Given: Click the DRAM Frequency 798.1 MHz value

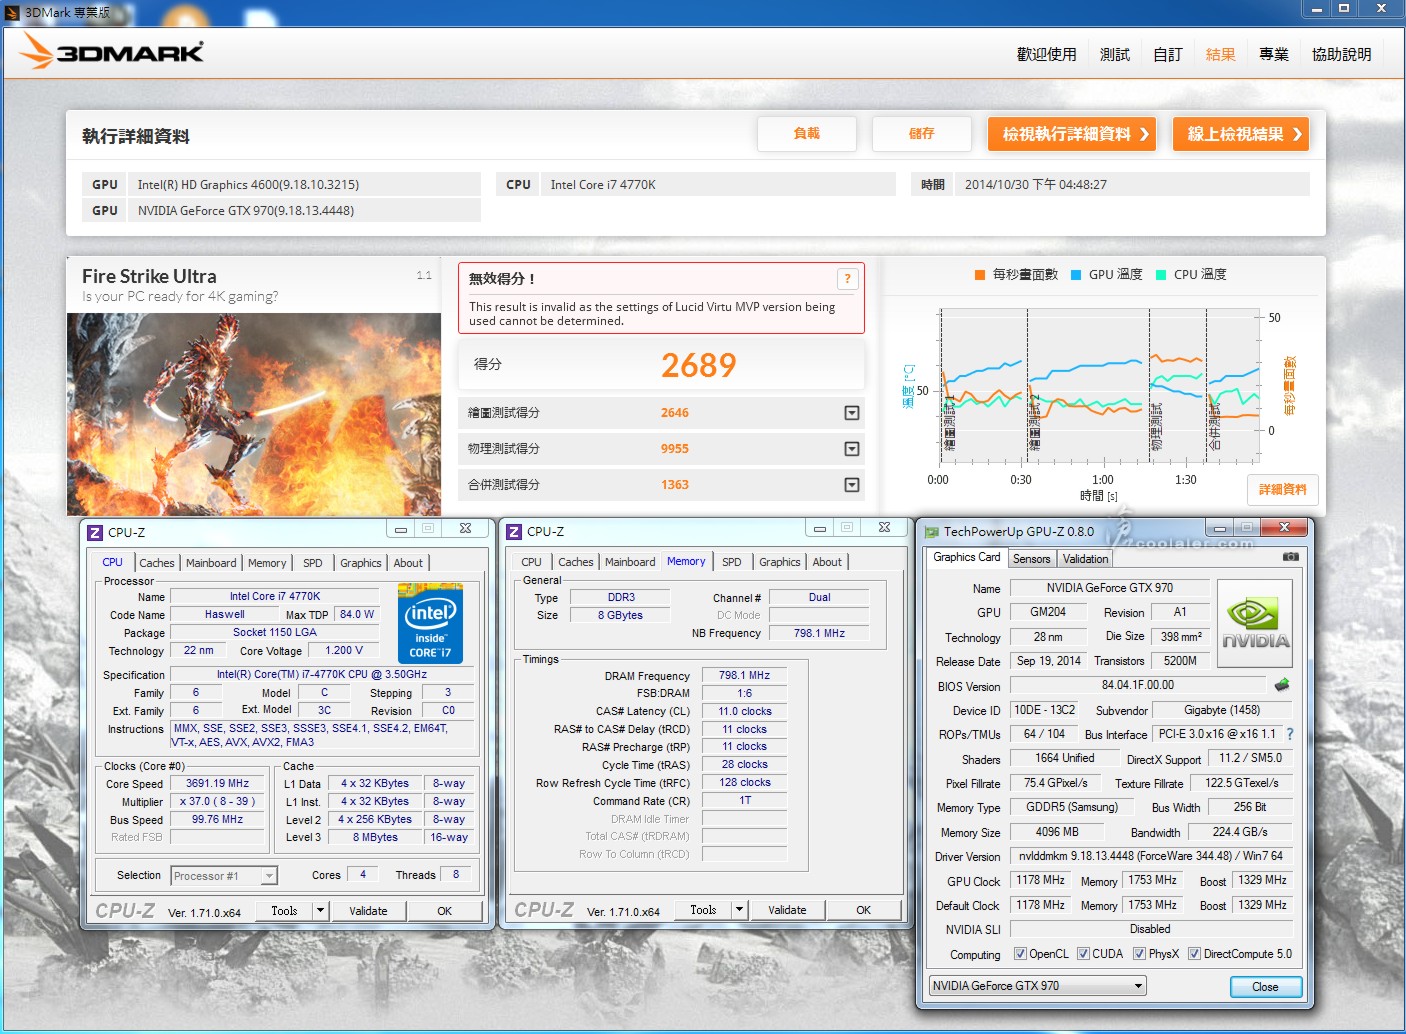Looking at the screenshot, I should click(x=744, y=676).
